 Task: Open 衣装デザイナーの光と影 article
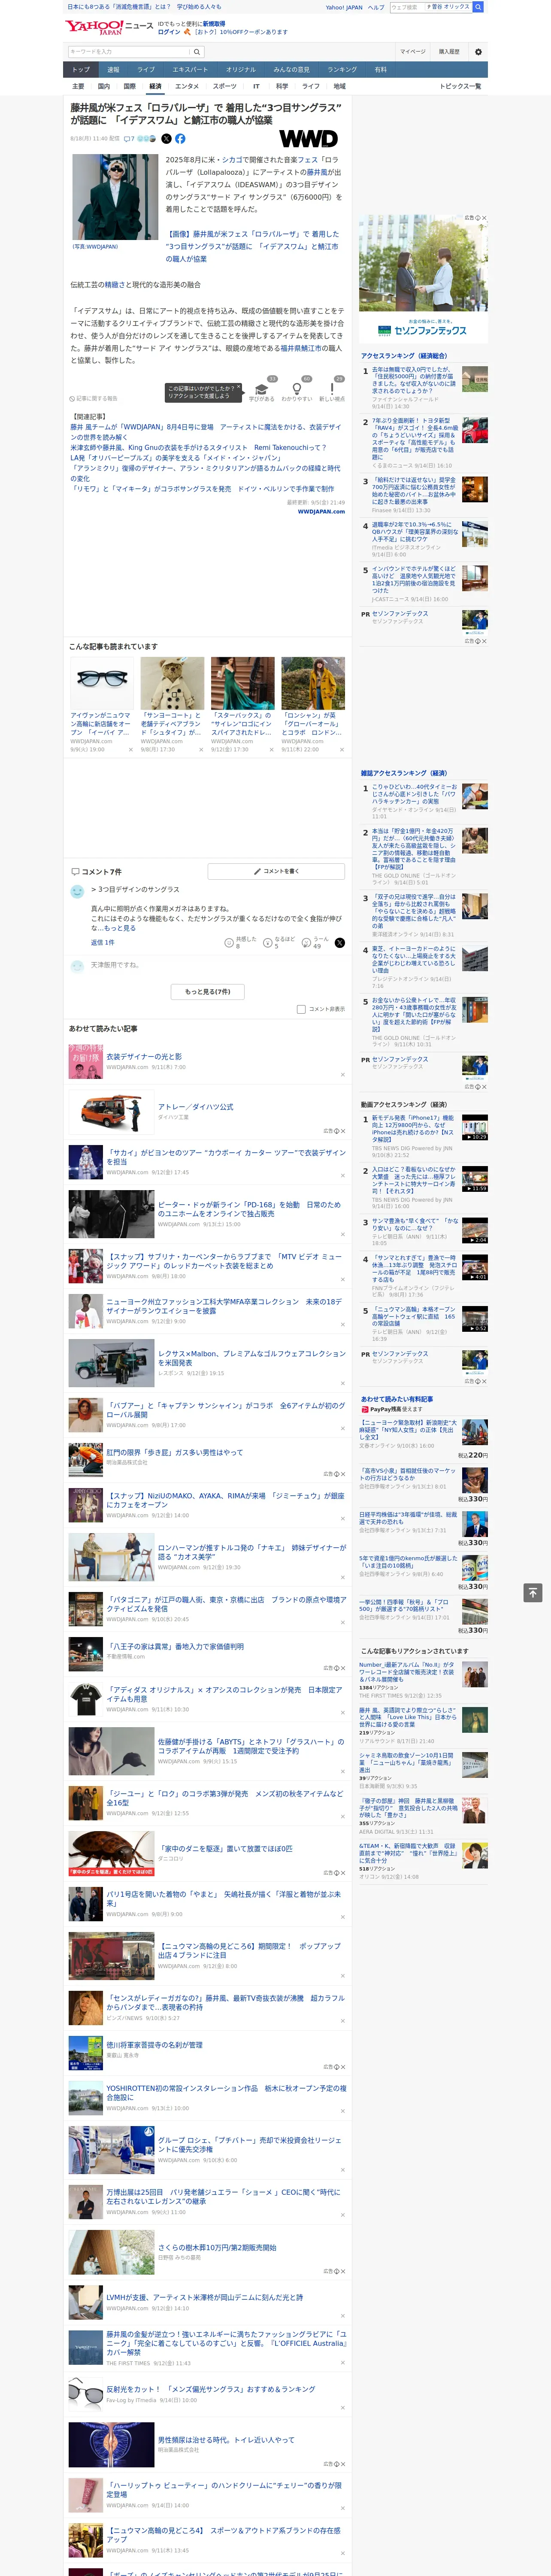(145, 1057)
